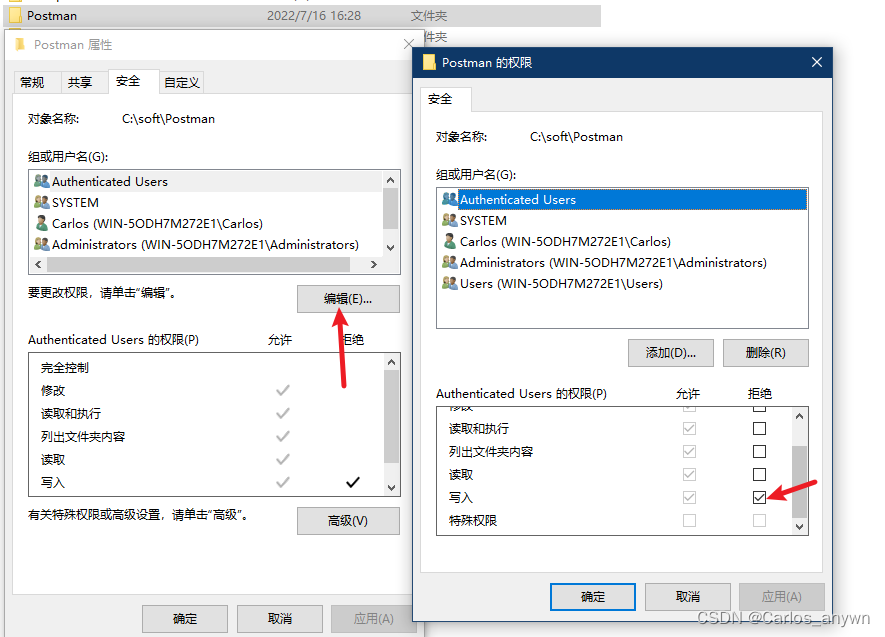
Task: Click folder icon in Postman 属性 title bar
Action: [20, 45]
